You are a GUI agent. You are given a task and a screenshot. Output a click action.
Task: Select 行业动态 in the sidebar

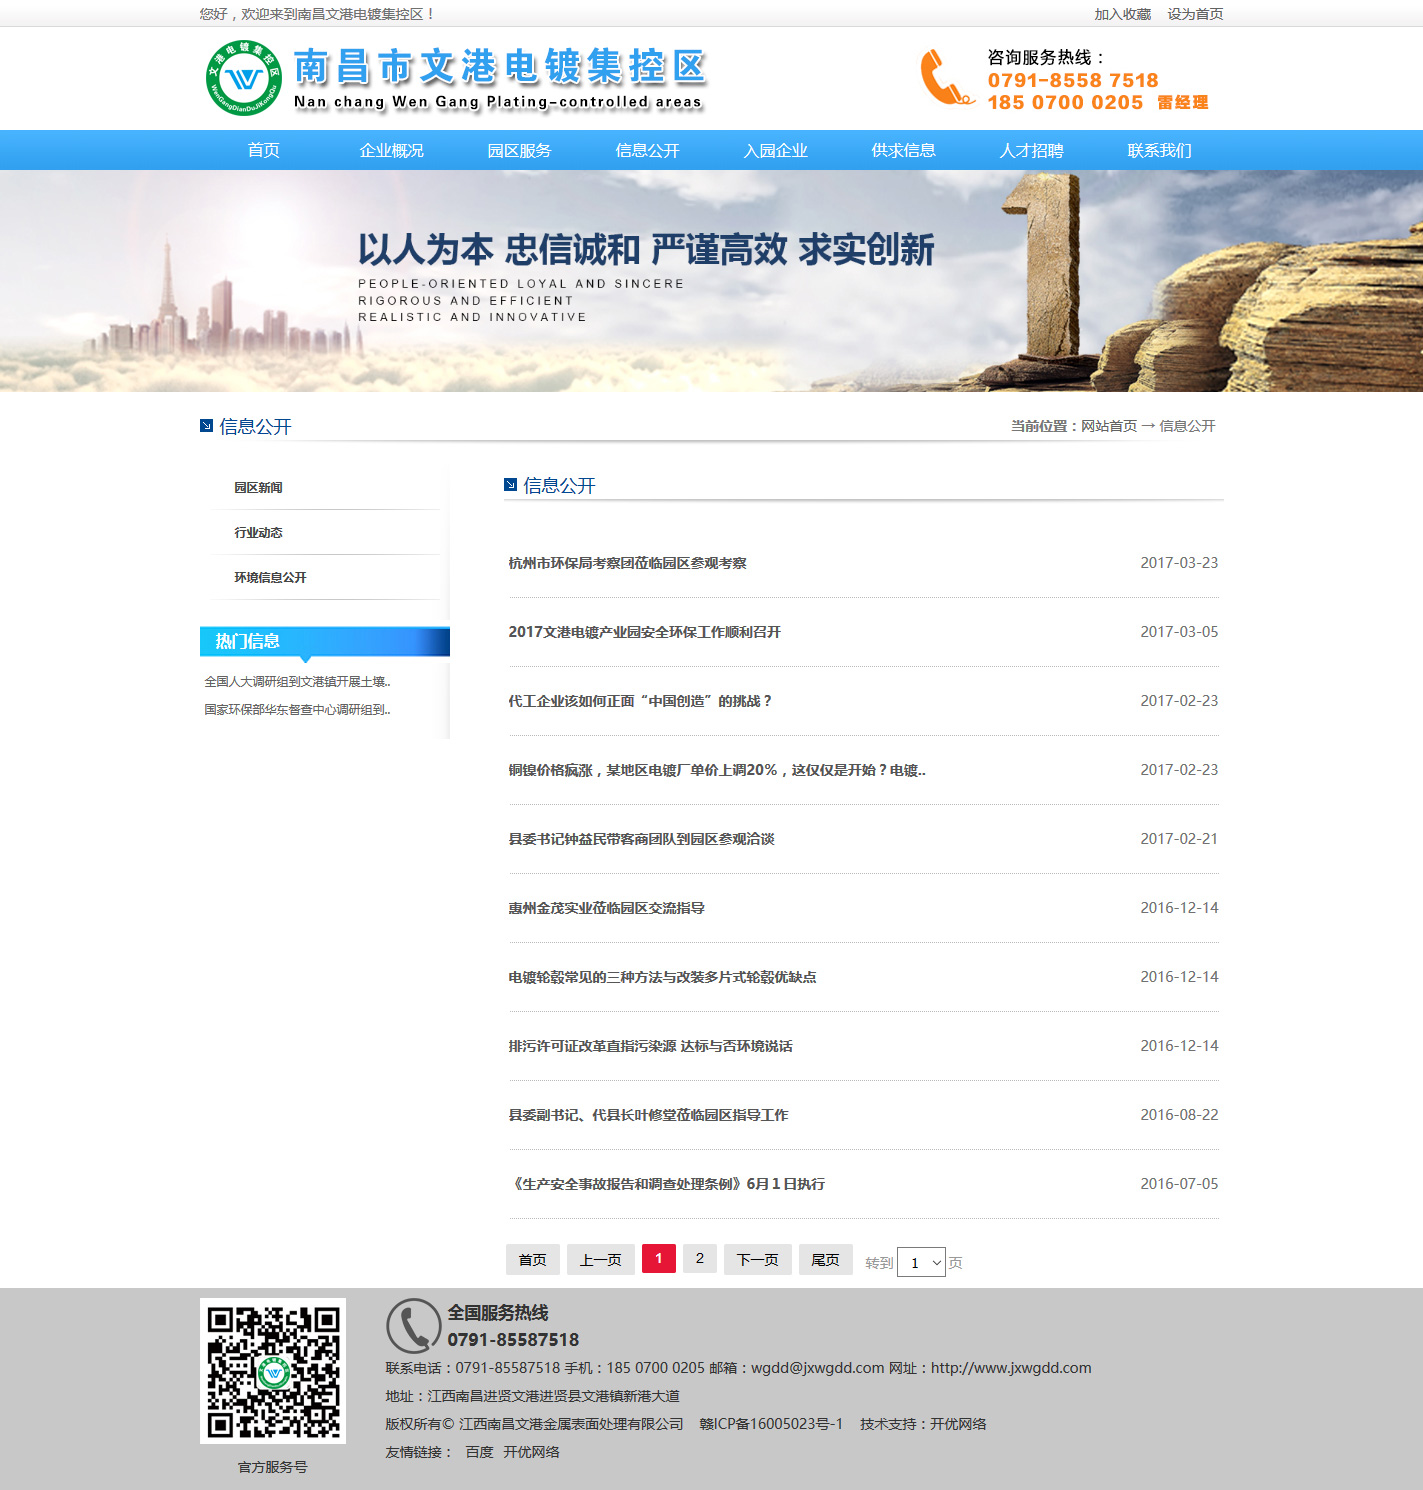click(x=258, y=533)
